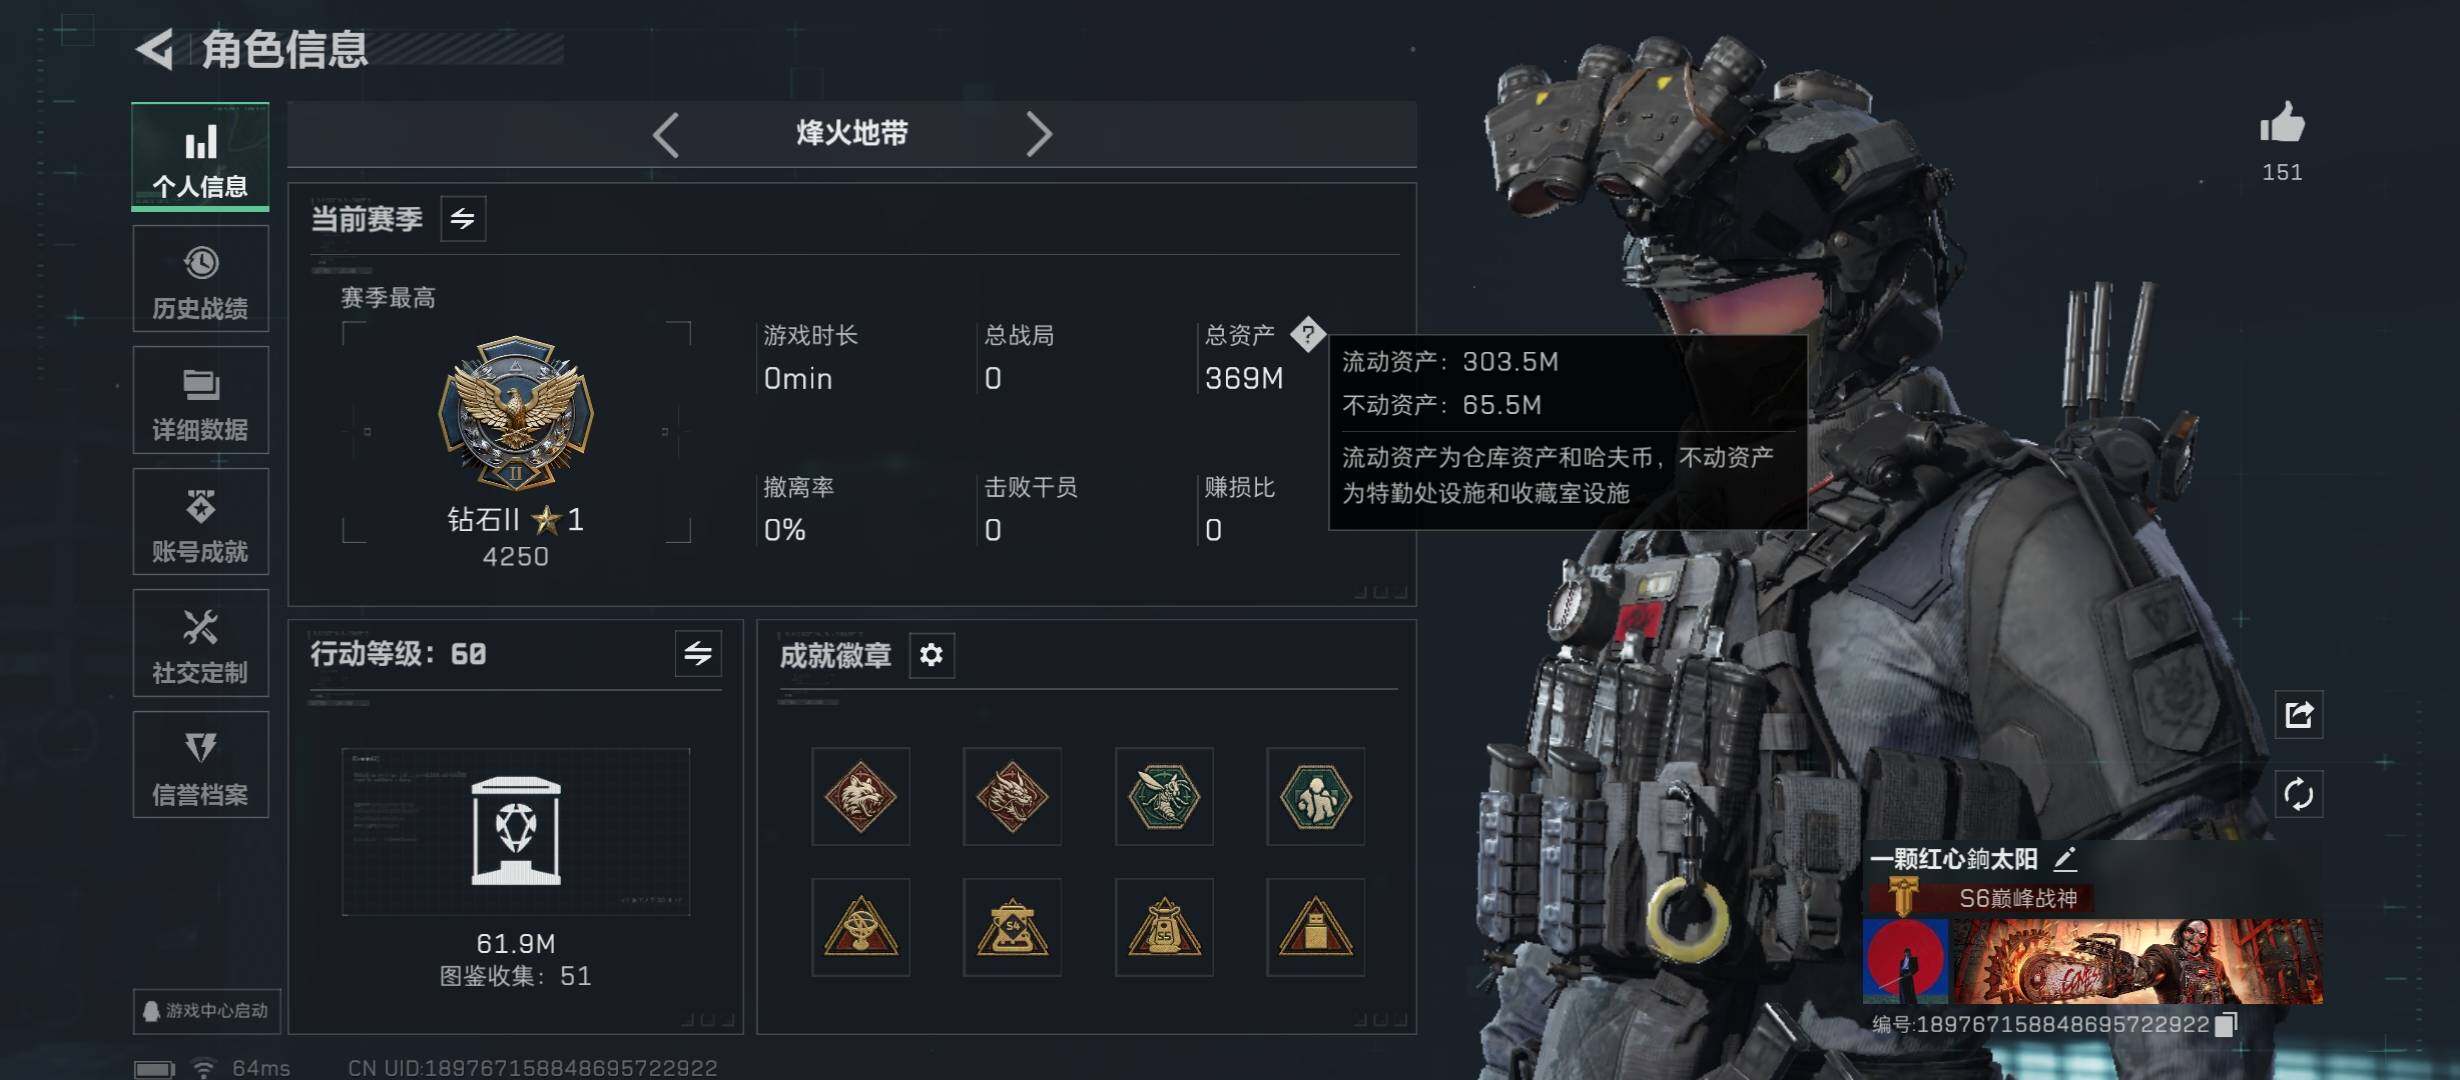Open the achievement badge settings gear
This screenshot has height=1080, width=2460.
point(931,655)
